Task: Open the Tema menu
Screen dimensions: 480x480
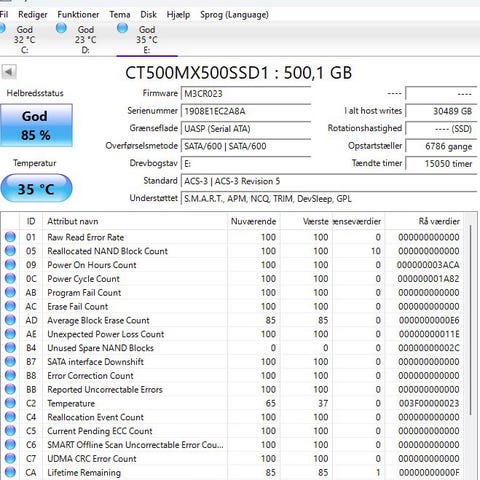Action: coord(120,15)
